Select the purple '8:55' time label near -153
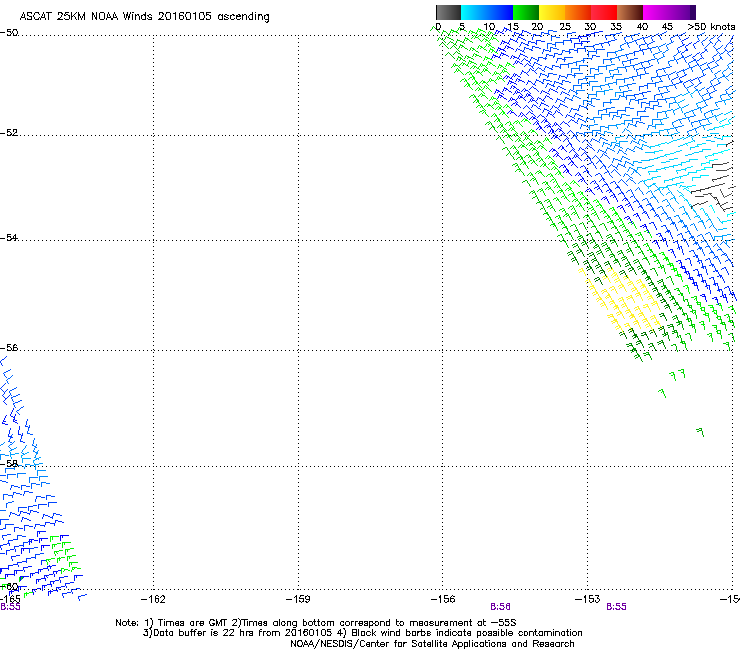 [x=616, y=607]
